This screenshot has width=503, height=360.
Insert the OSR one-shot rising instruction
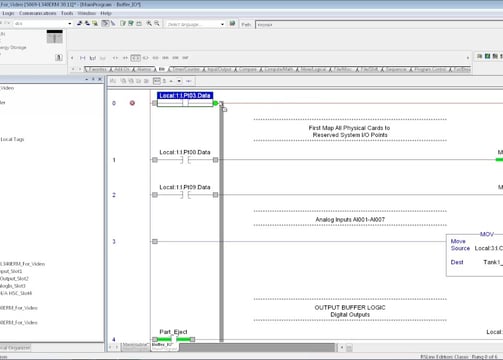tap(175, 58)
